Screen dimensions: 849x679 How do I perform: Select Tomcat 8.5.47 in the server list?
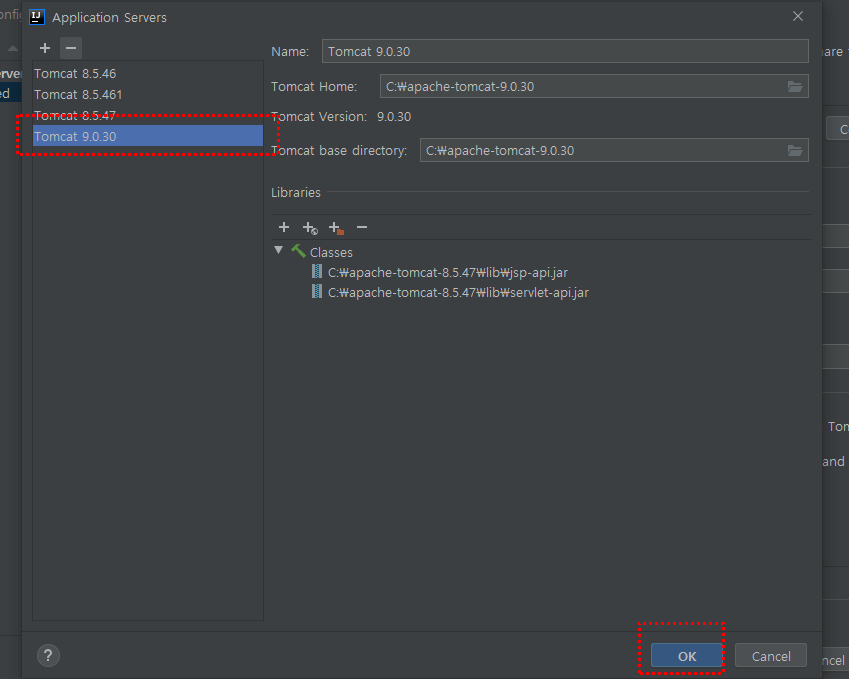148,115
